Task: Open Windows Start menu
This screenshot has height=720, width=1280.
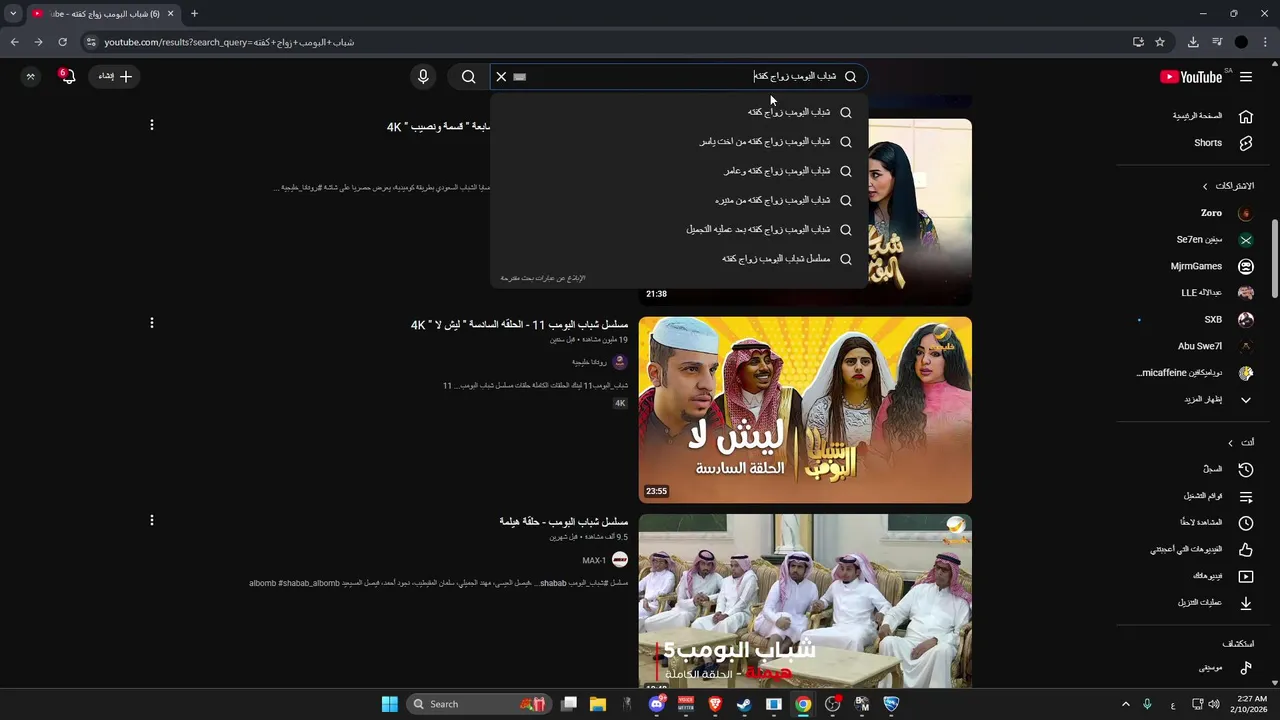Action: pyautogui.click(x=389, y=704)
